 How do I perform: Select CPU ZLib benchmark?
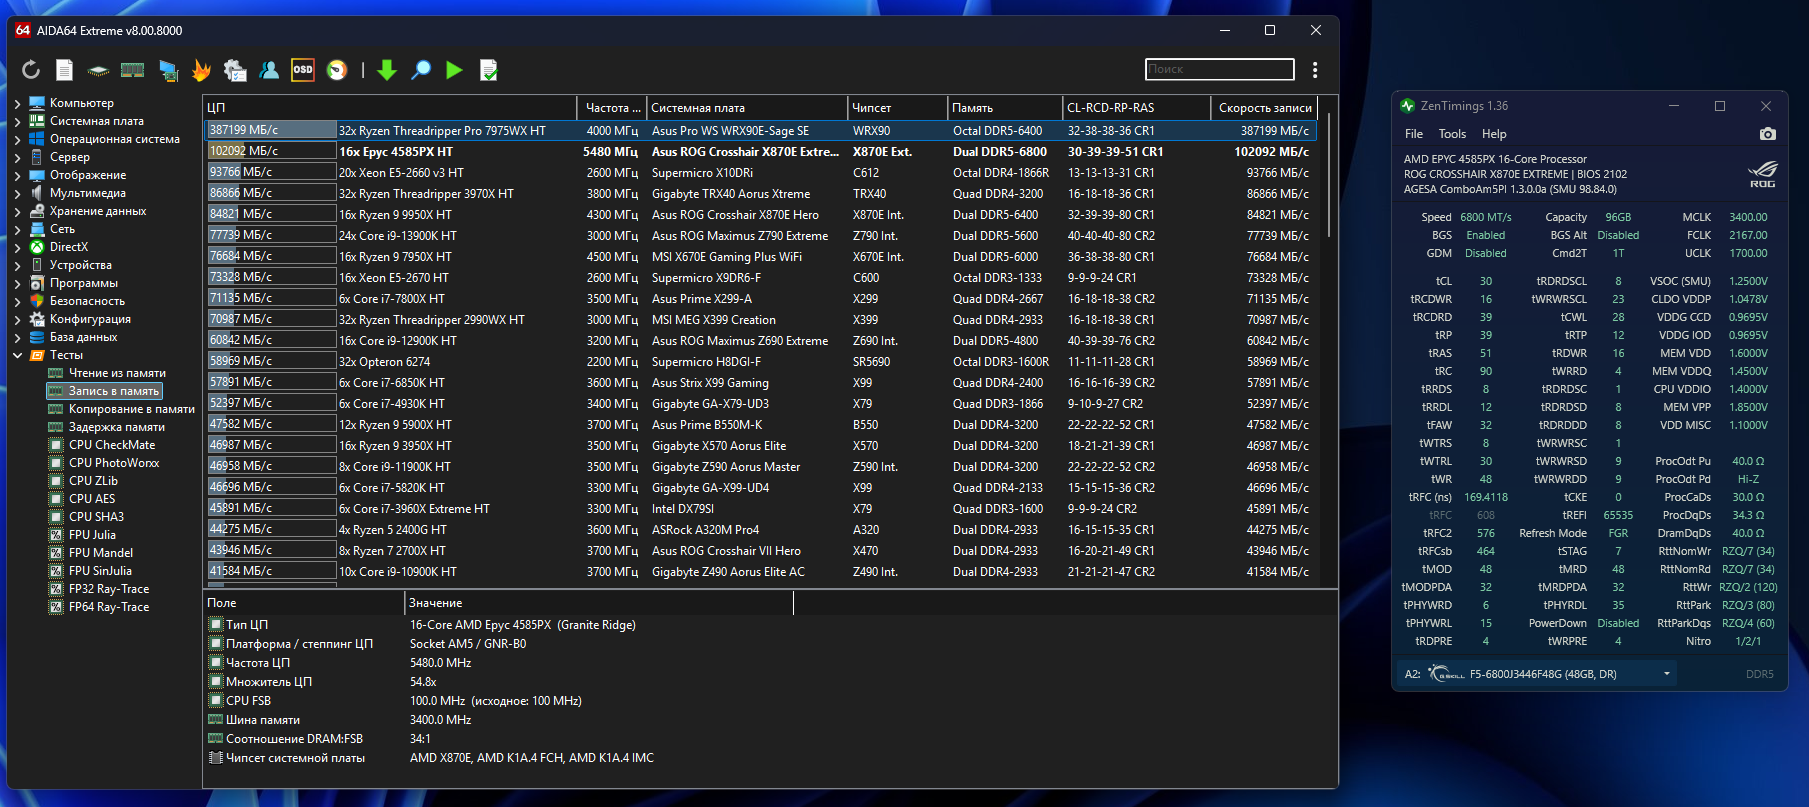[x=93, y=481]
